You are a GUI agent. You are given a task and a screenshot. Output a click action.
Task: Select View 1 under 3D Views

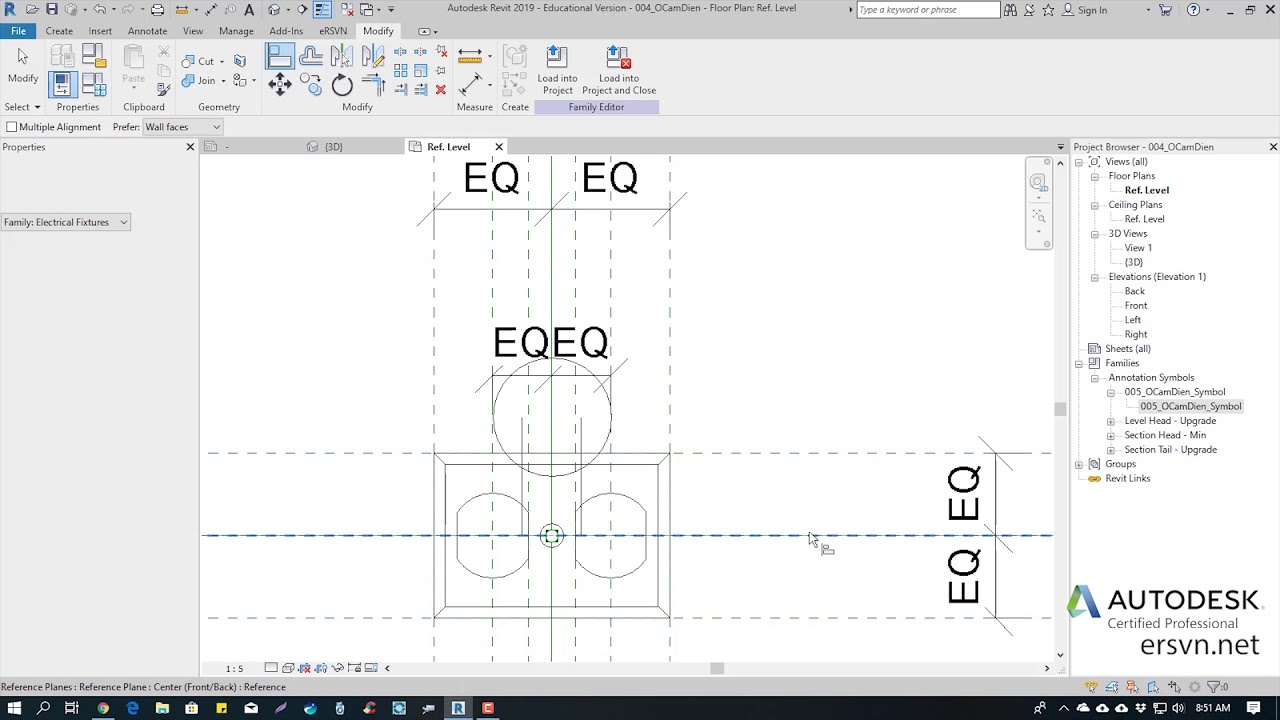point(1138,248)
